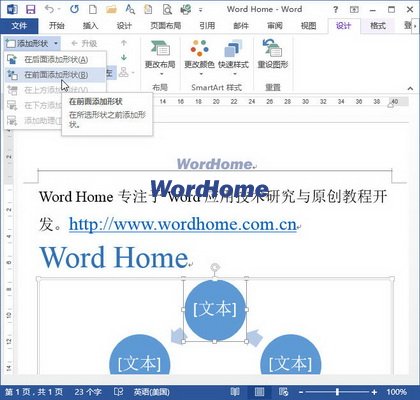
Task: Switch to the 页面布局 tab
Action: tap(166, 26)
